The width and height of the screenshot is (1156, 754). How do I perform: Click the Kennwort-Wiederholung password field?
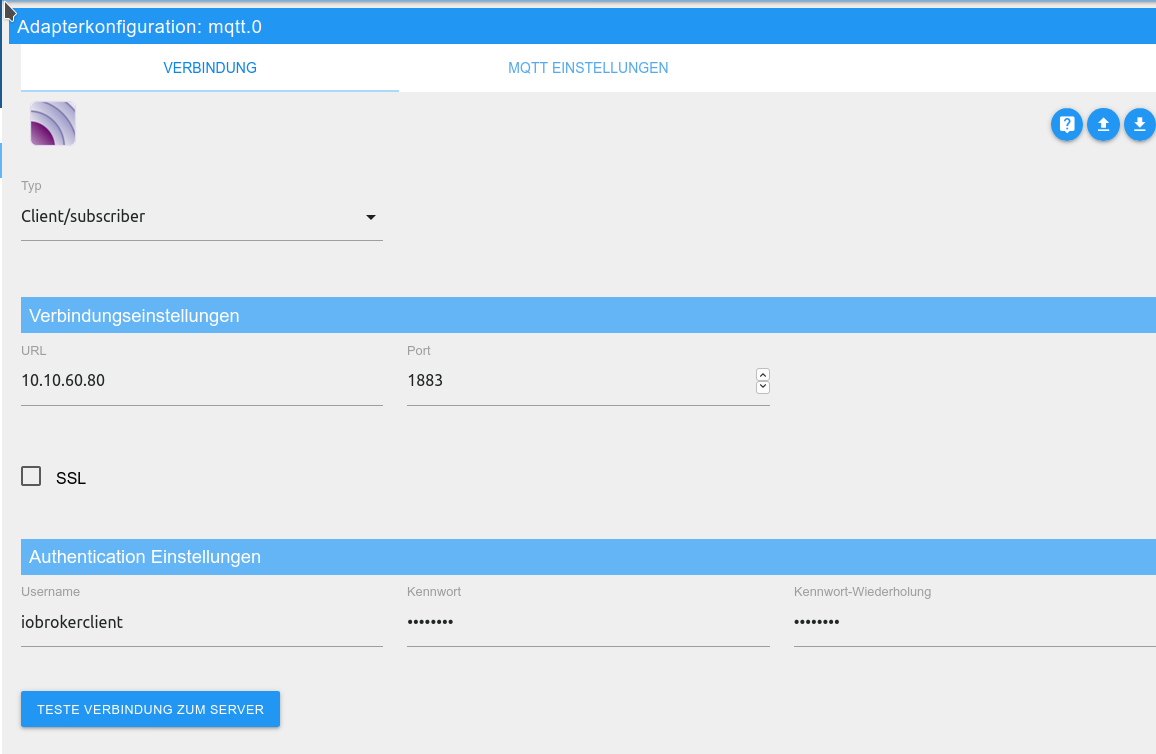tap(975, 622)
